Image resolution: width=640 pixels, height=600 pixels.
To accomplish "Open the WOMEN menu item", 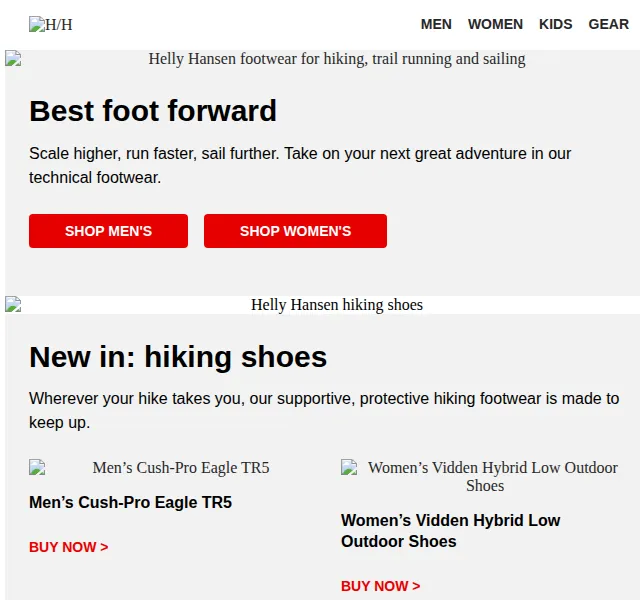I will click(x=495, y=24).
